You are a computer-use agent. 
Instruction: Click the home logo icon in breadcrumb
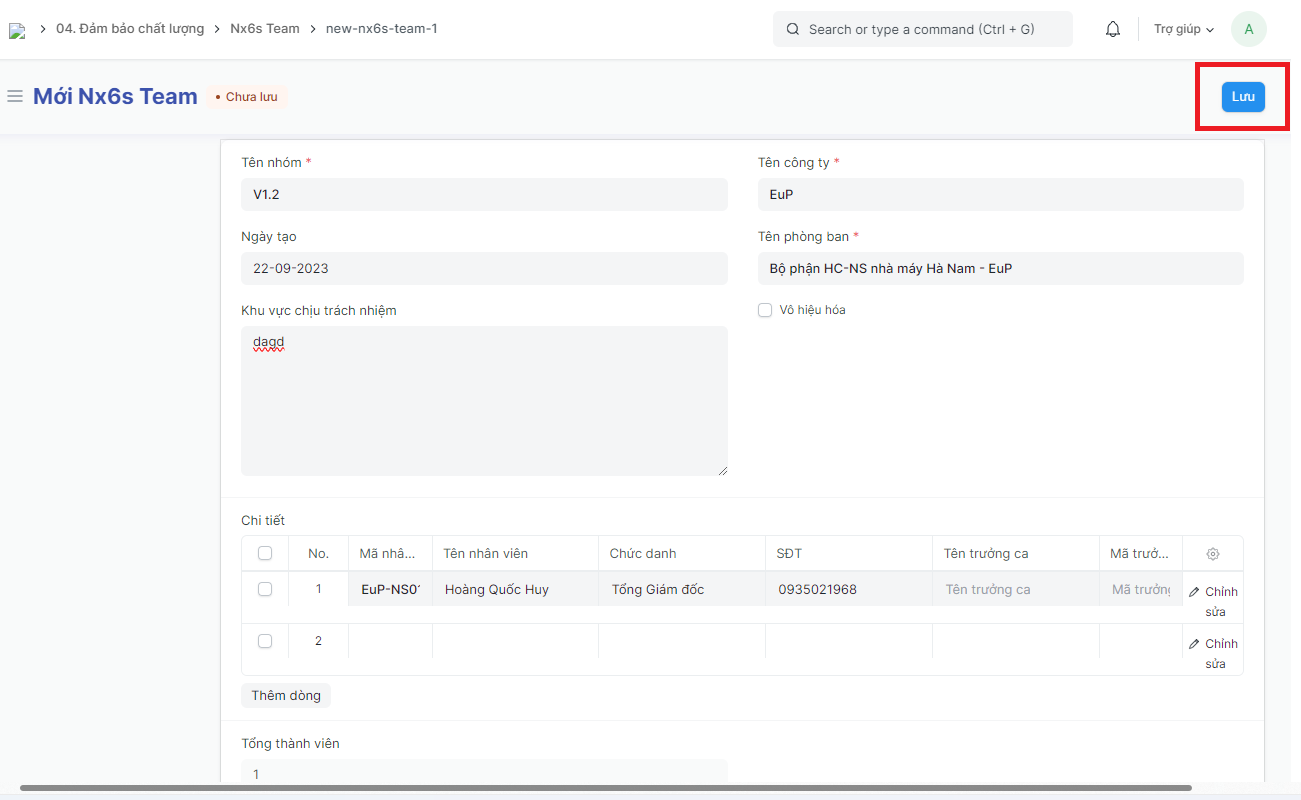17,30
